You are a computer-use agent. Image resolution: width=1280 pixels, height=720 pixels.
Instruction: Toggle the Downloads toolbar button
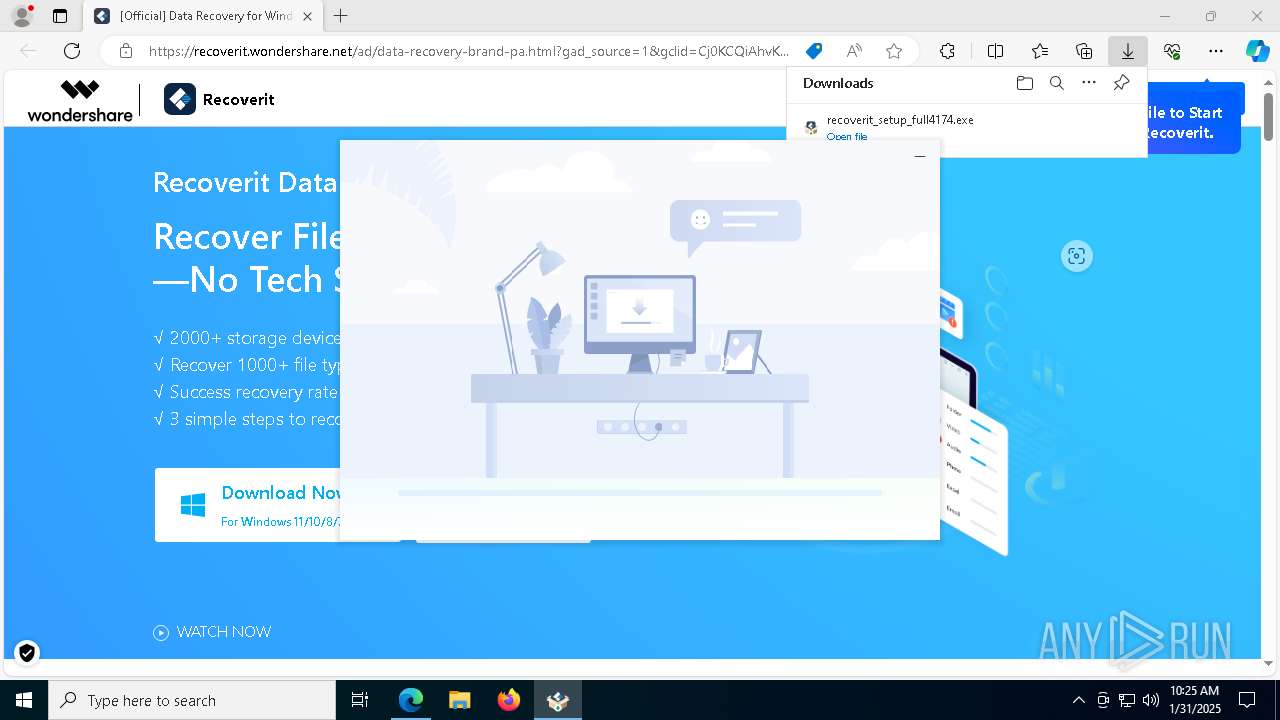1128,51
